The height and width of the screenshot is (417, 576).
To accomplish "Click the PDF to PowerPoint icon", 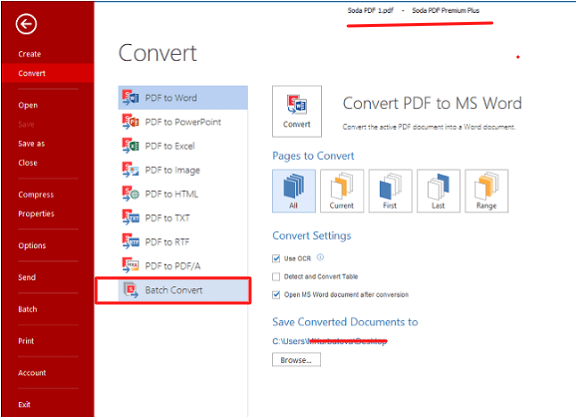I will click(130, 122).
